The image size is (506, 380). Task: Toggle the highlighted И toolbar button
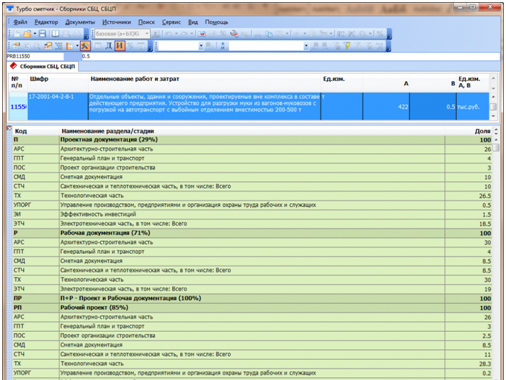click(x=120, y=46)
